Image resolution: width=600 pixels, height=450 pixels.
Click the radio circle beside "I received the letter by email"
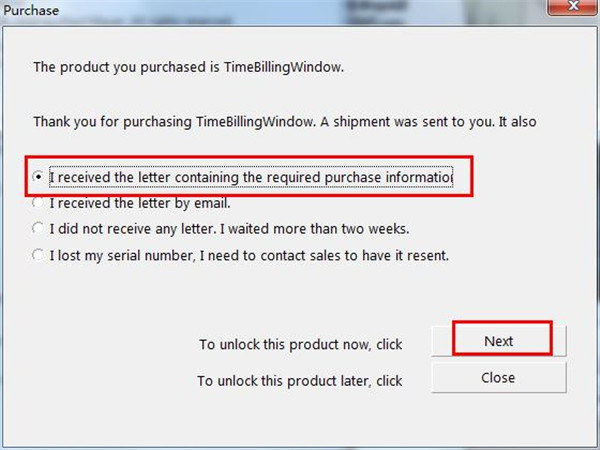(38, 203)
